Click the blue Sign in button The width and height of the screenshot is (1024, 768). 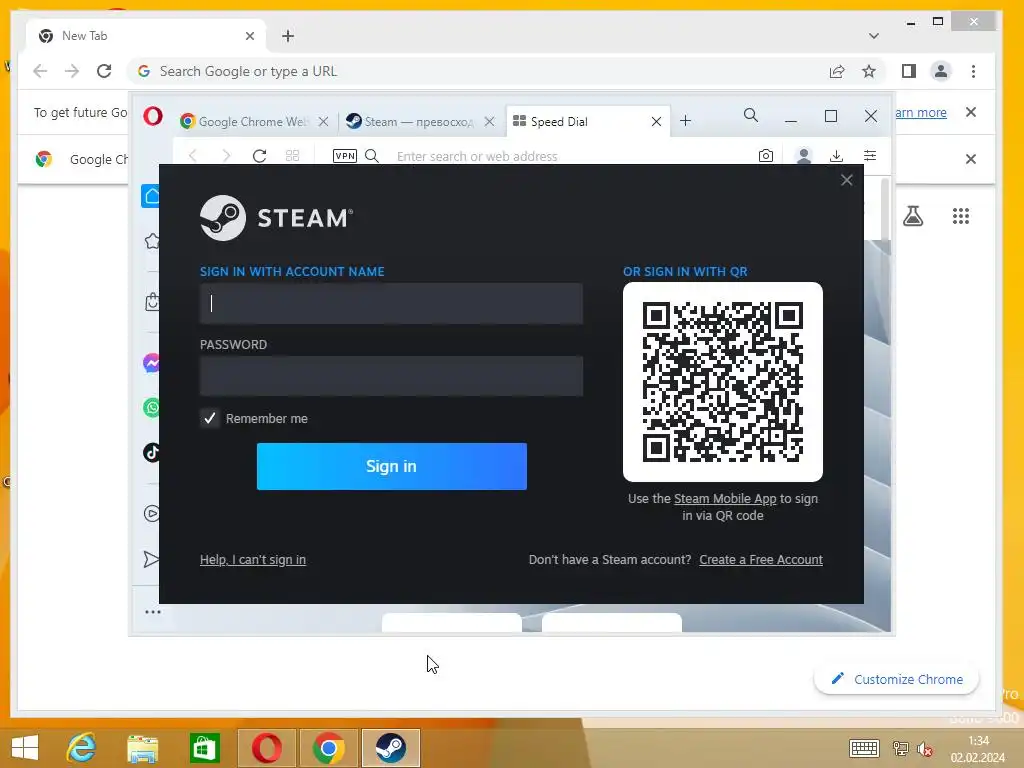[391, 466]
